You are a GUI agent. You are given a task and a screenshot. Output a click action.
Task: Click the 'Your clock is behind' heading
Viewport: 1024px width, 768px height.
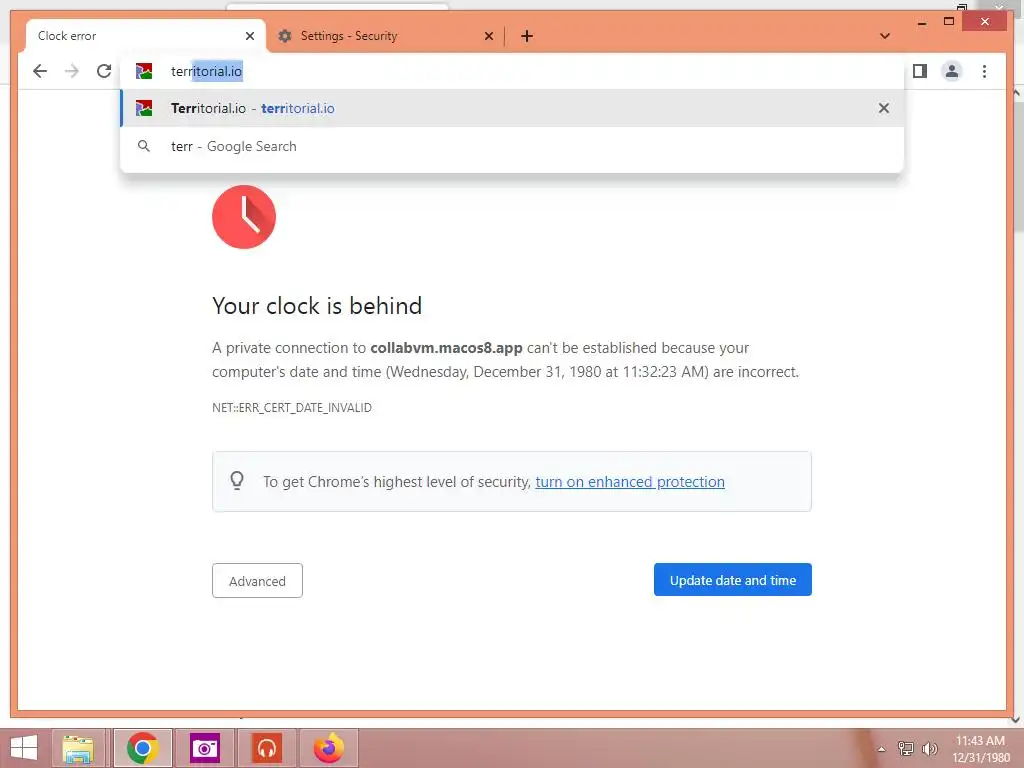point(317,306)
